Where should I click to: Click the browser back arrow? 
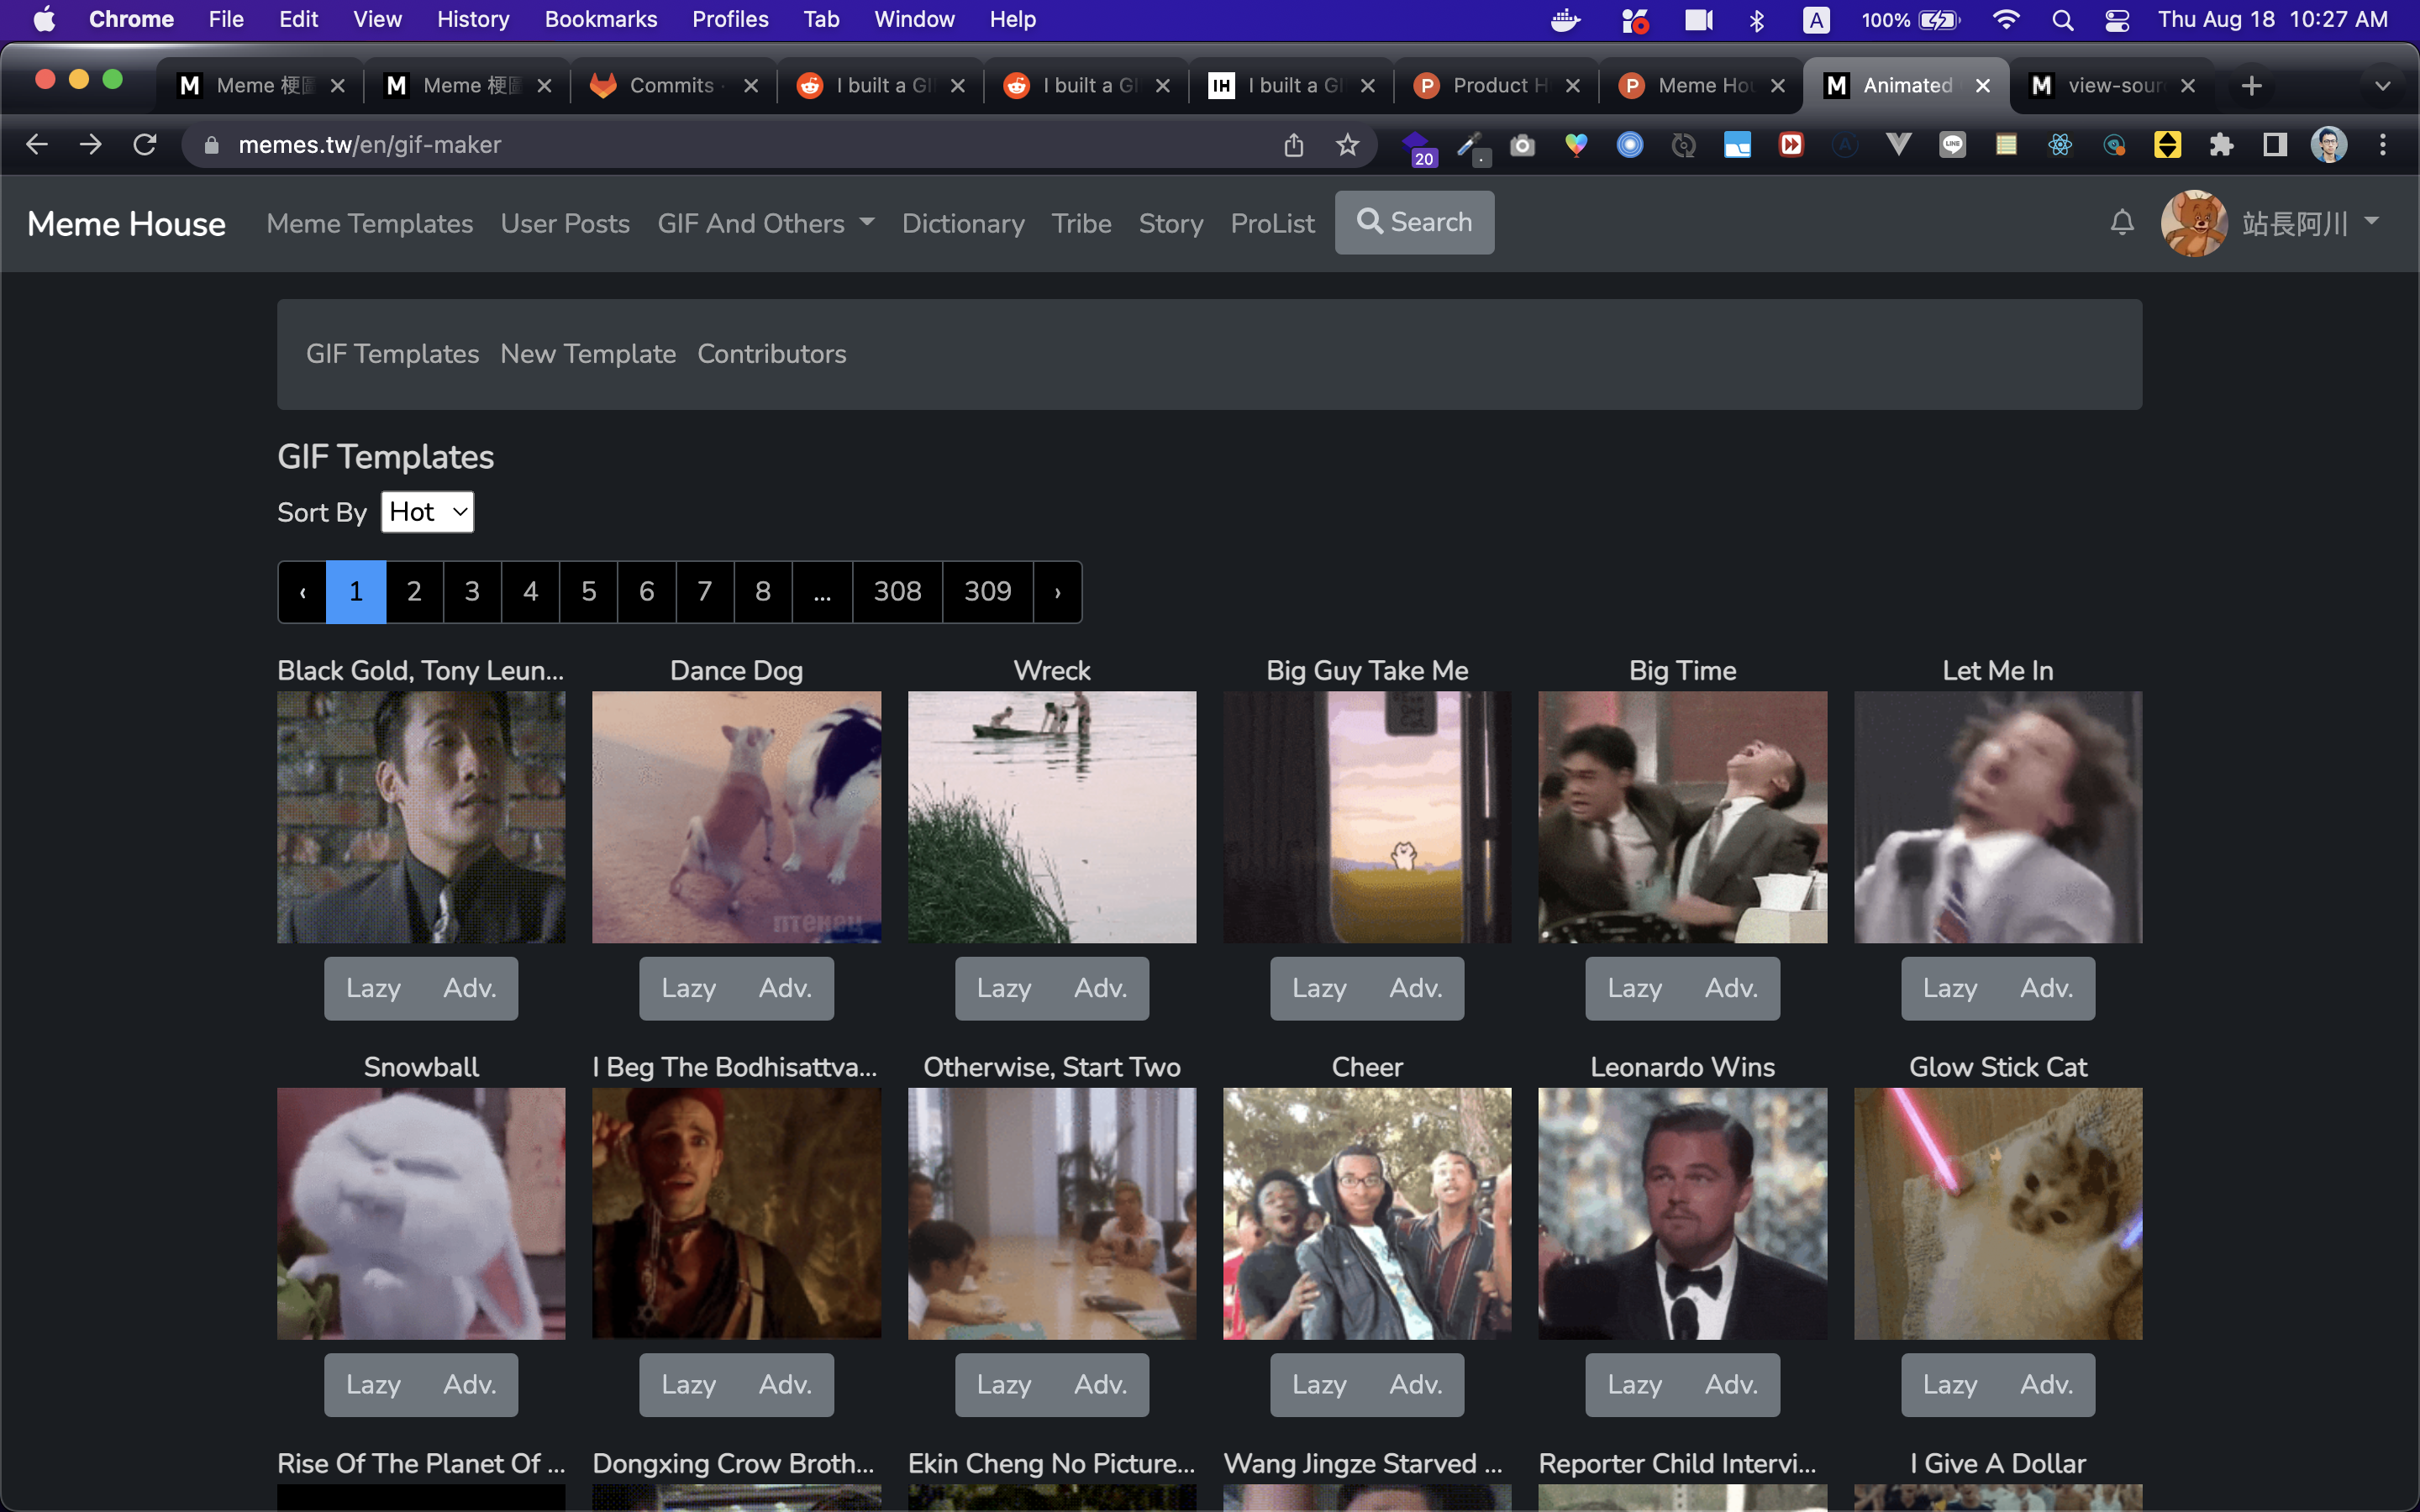pyautogui.click(x=37, y=145)
